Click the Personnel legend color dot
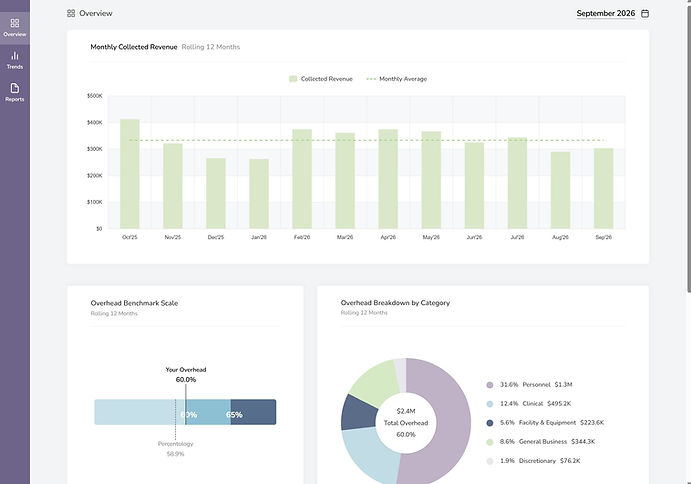This screenshot has width=691, height=484. point(490,385)
